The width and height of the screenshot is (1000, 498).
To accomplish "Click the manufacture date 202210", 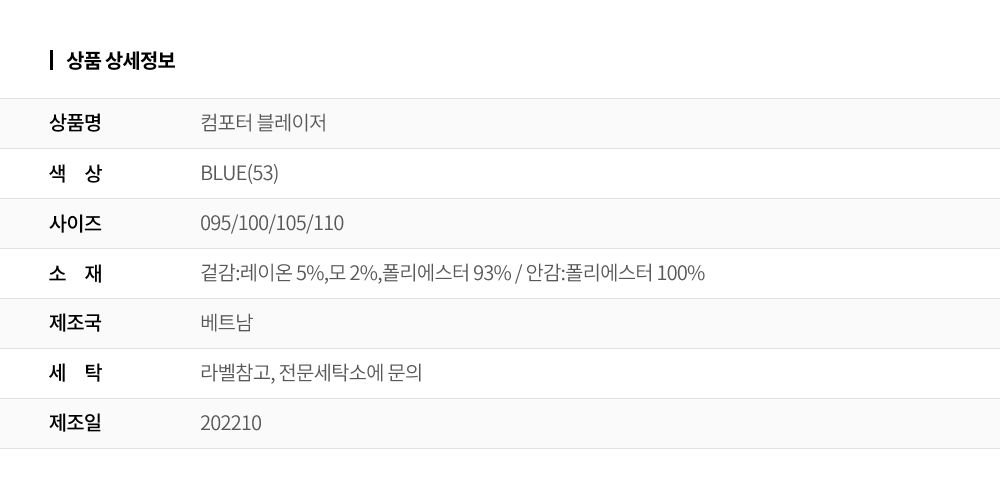I will (x=231, y=423).
